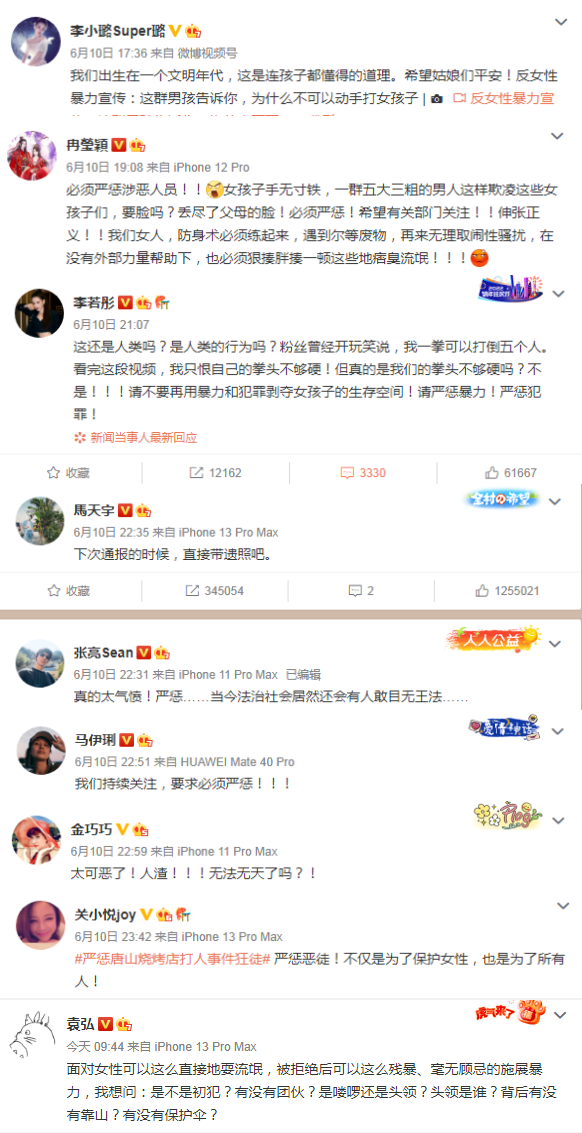Click the comment icon showing 3330
The image size is (582, 1133).
tap(347, 473)
